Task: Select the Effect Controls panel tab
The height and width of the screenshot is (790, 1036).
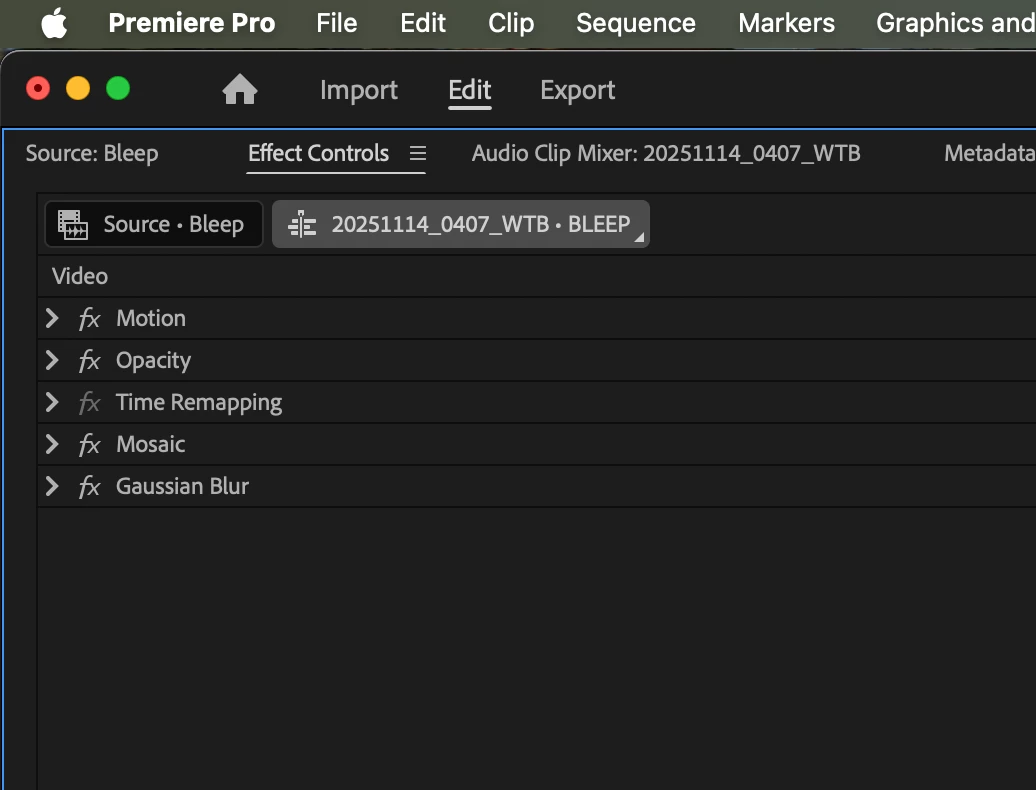Action: click(x=318, y=153)
